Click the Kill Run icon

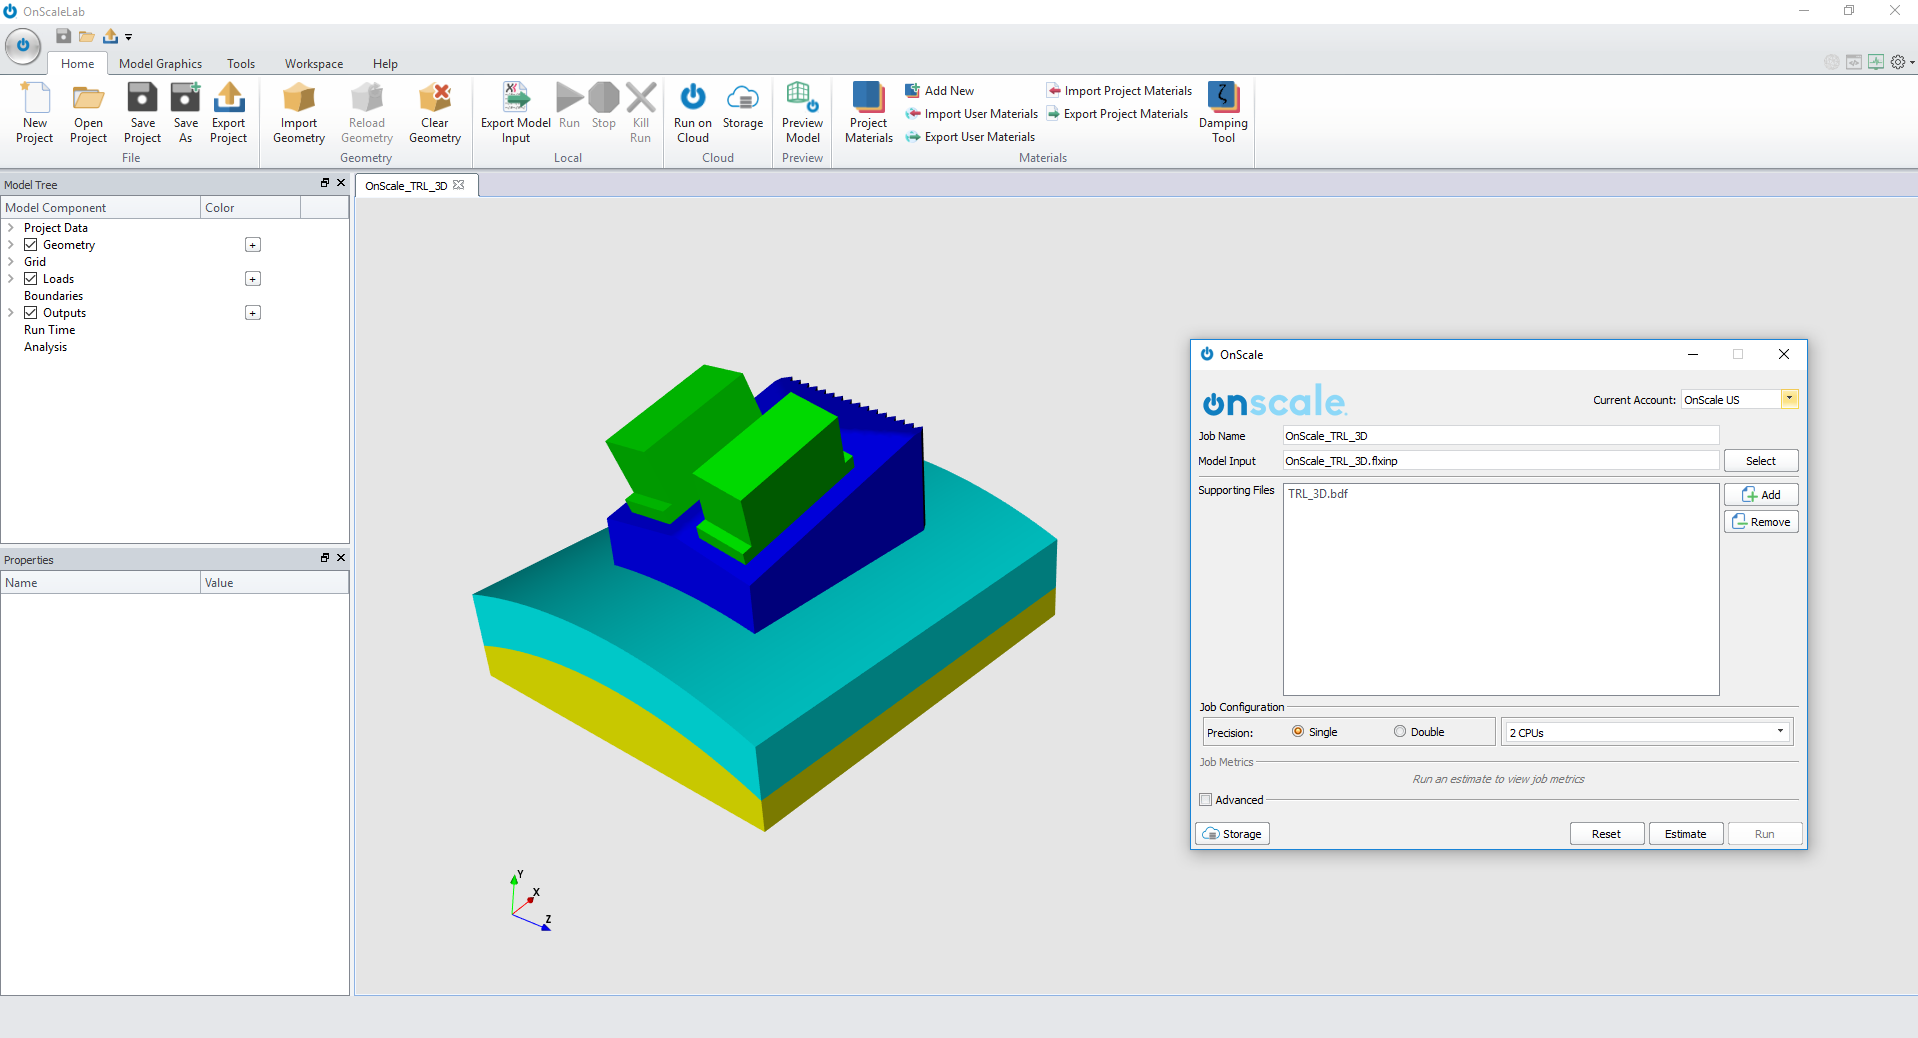(x=641, y=98)
